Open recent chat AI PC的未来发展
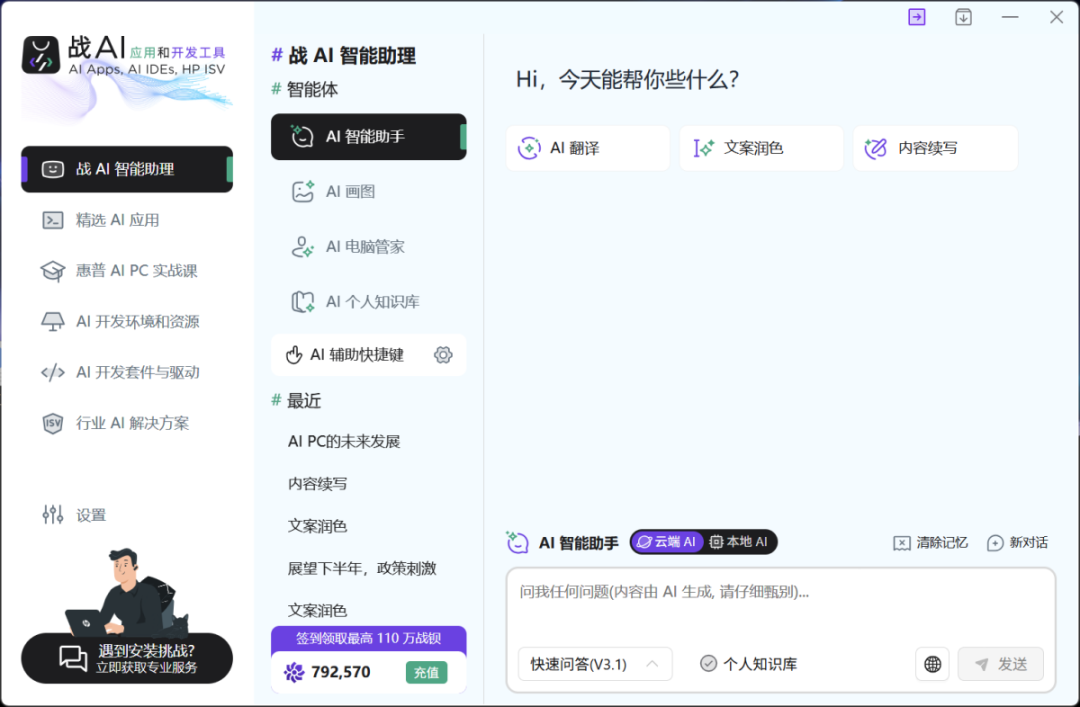 [x=344, y=441]
